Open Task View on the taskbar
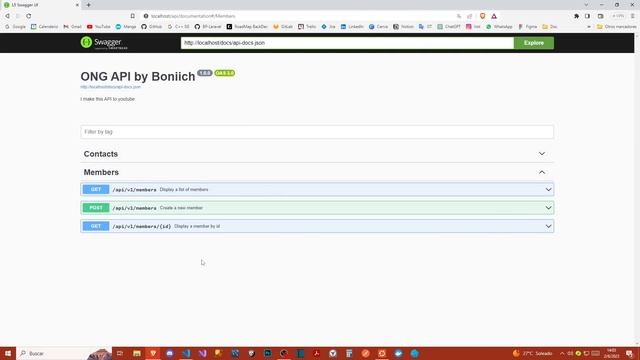Image resolution: width=640 pixels, height=360 pixels. (120, 353)
